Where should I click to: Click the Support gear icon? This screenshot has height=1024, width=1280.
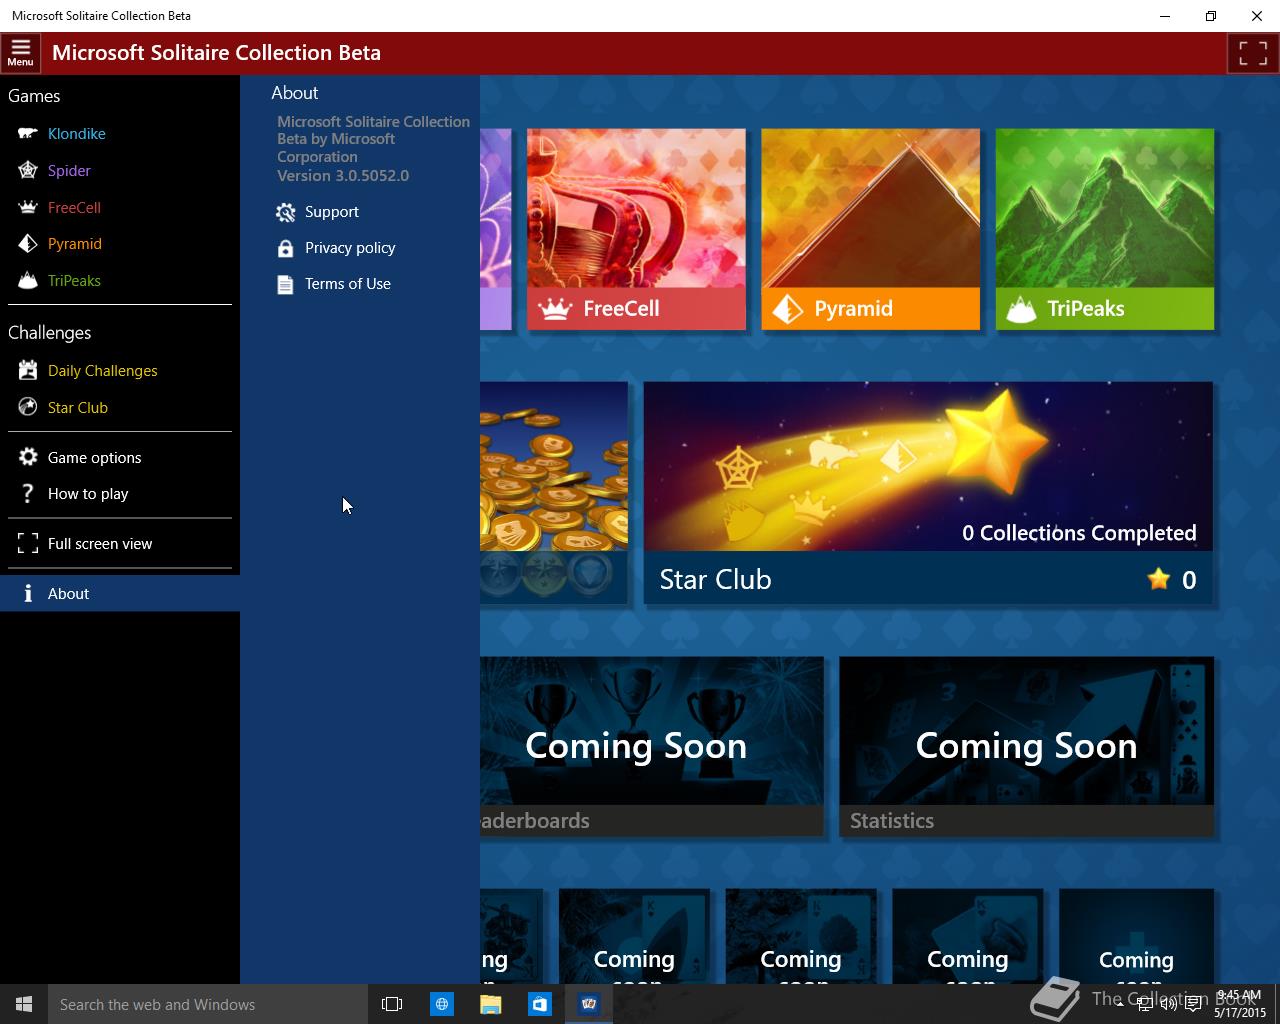(x=285, y=212)
